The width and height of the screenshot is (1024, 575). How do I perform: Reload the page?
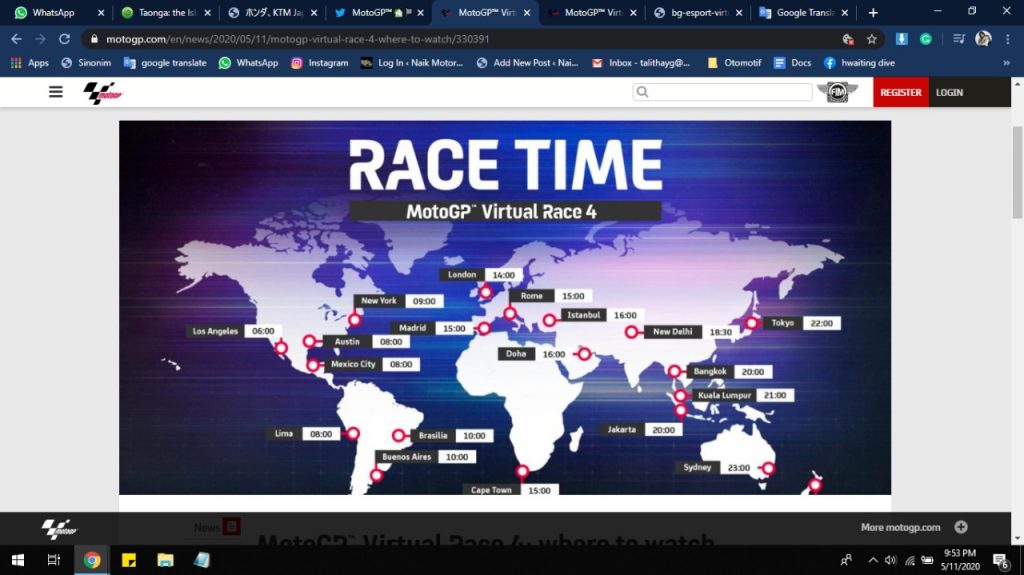[65, 39]
